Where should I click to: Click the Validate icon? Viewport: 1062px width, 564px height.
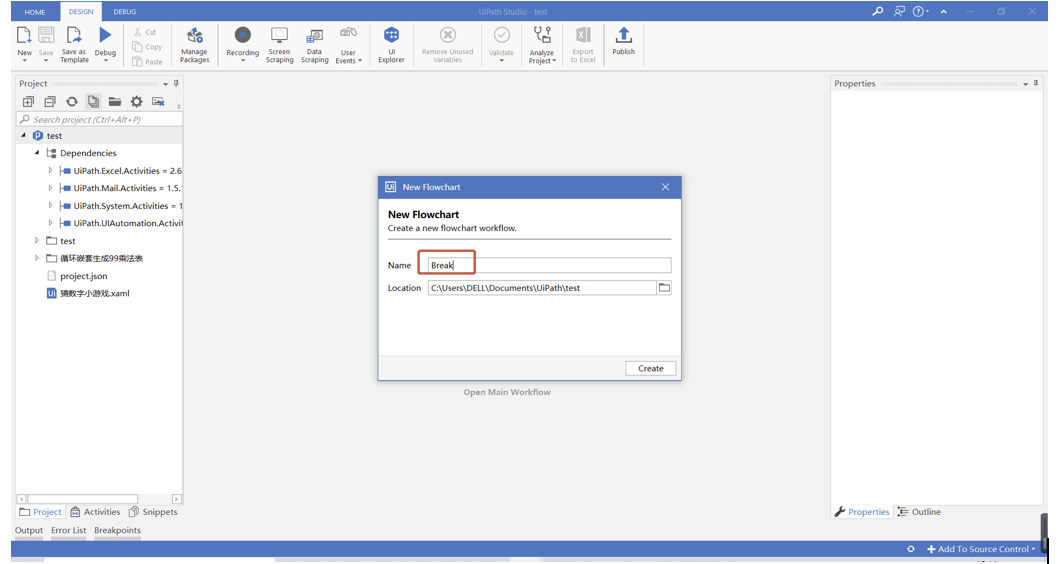click(x=501, y=35)
